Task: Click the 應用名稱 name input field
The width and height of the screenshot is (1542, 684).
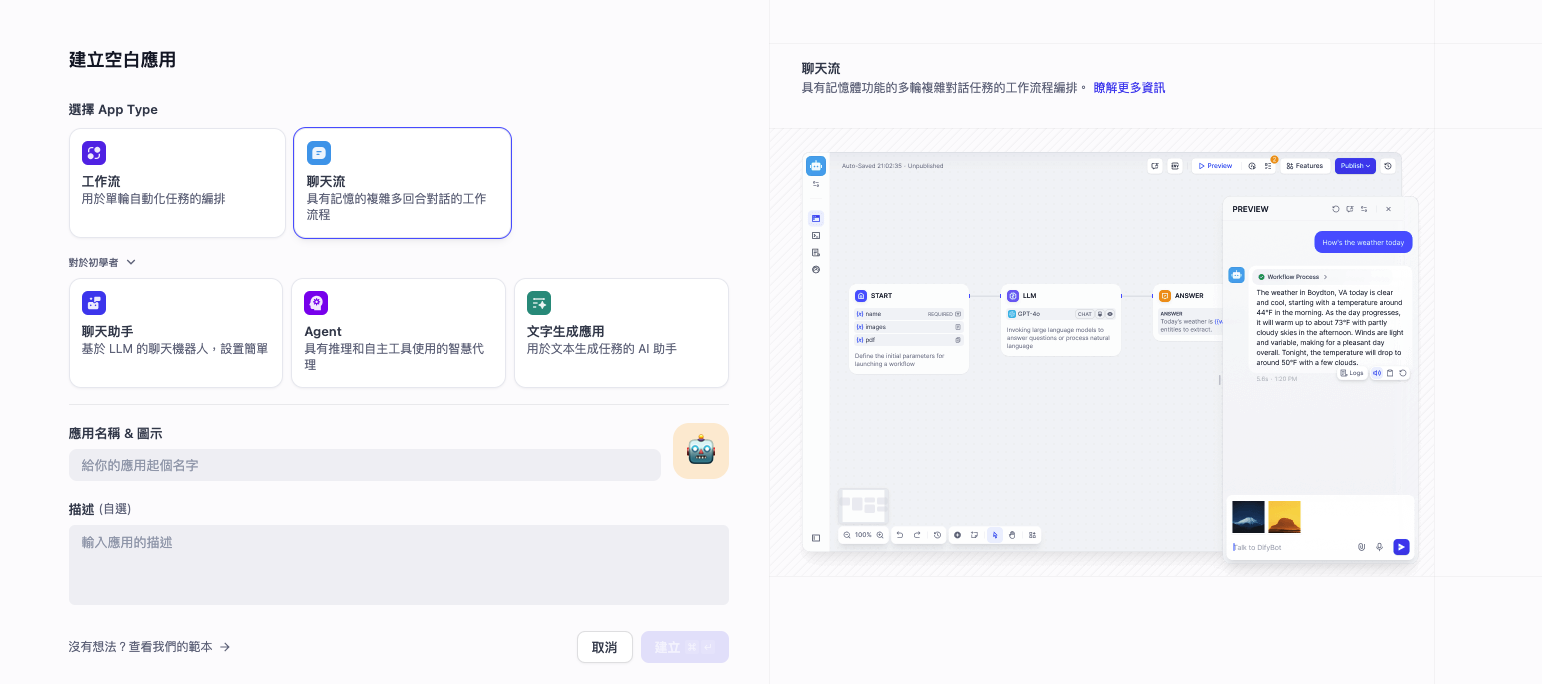Action: [x=364, y=465]
